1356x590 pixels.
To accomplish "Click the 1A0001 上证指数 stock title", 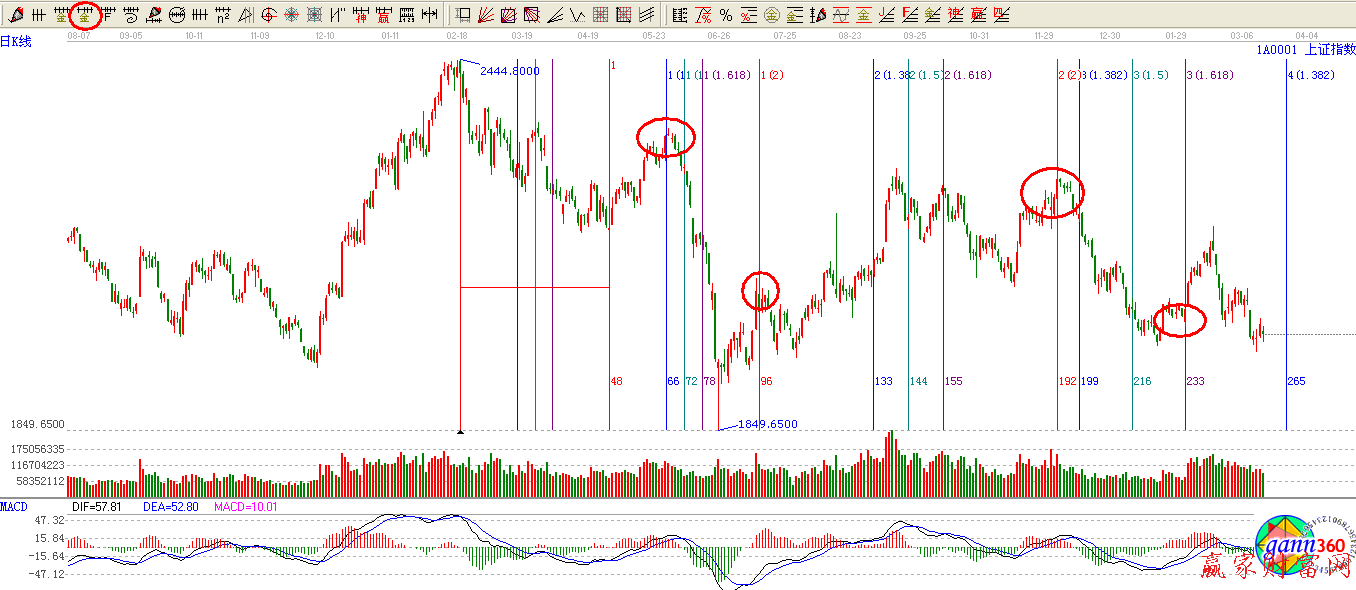I will pos(1305,49).
